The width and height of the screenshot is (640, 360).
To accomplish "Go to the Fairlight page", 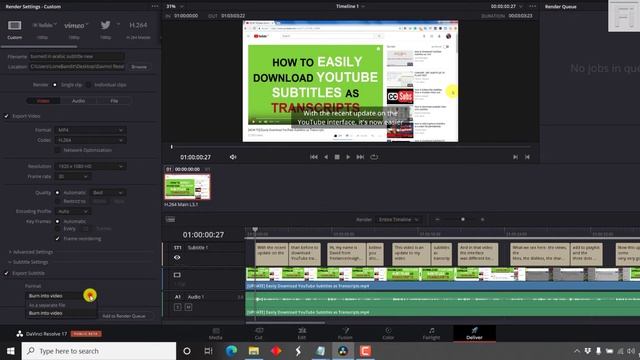I will tap(431, 333).
